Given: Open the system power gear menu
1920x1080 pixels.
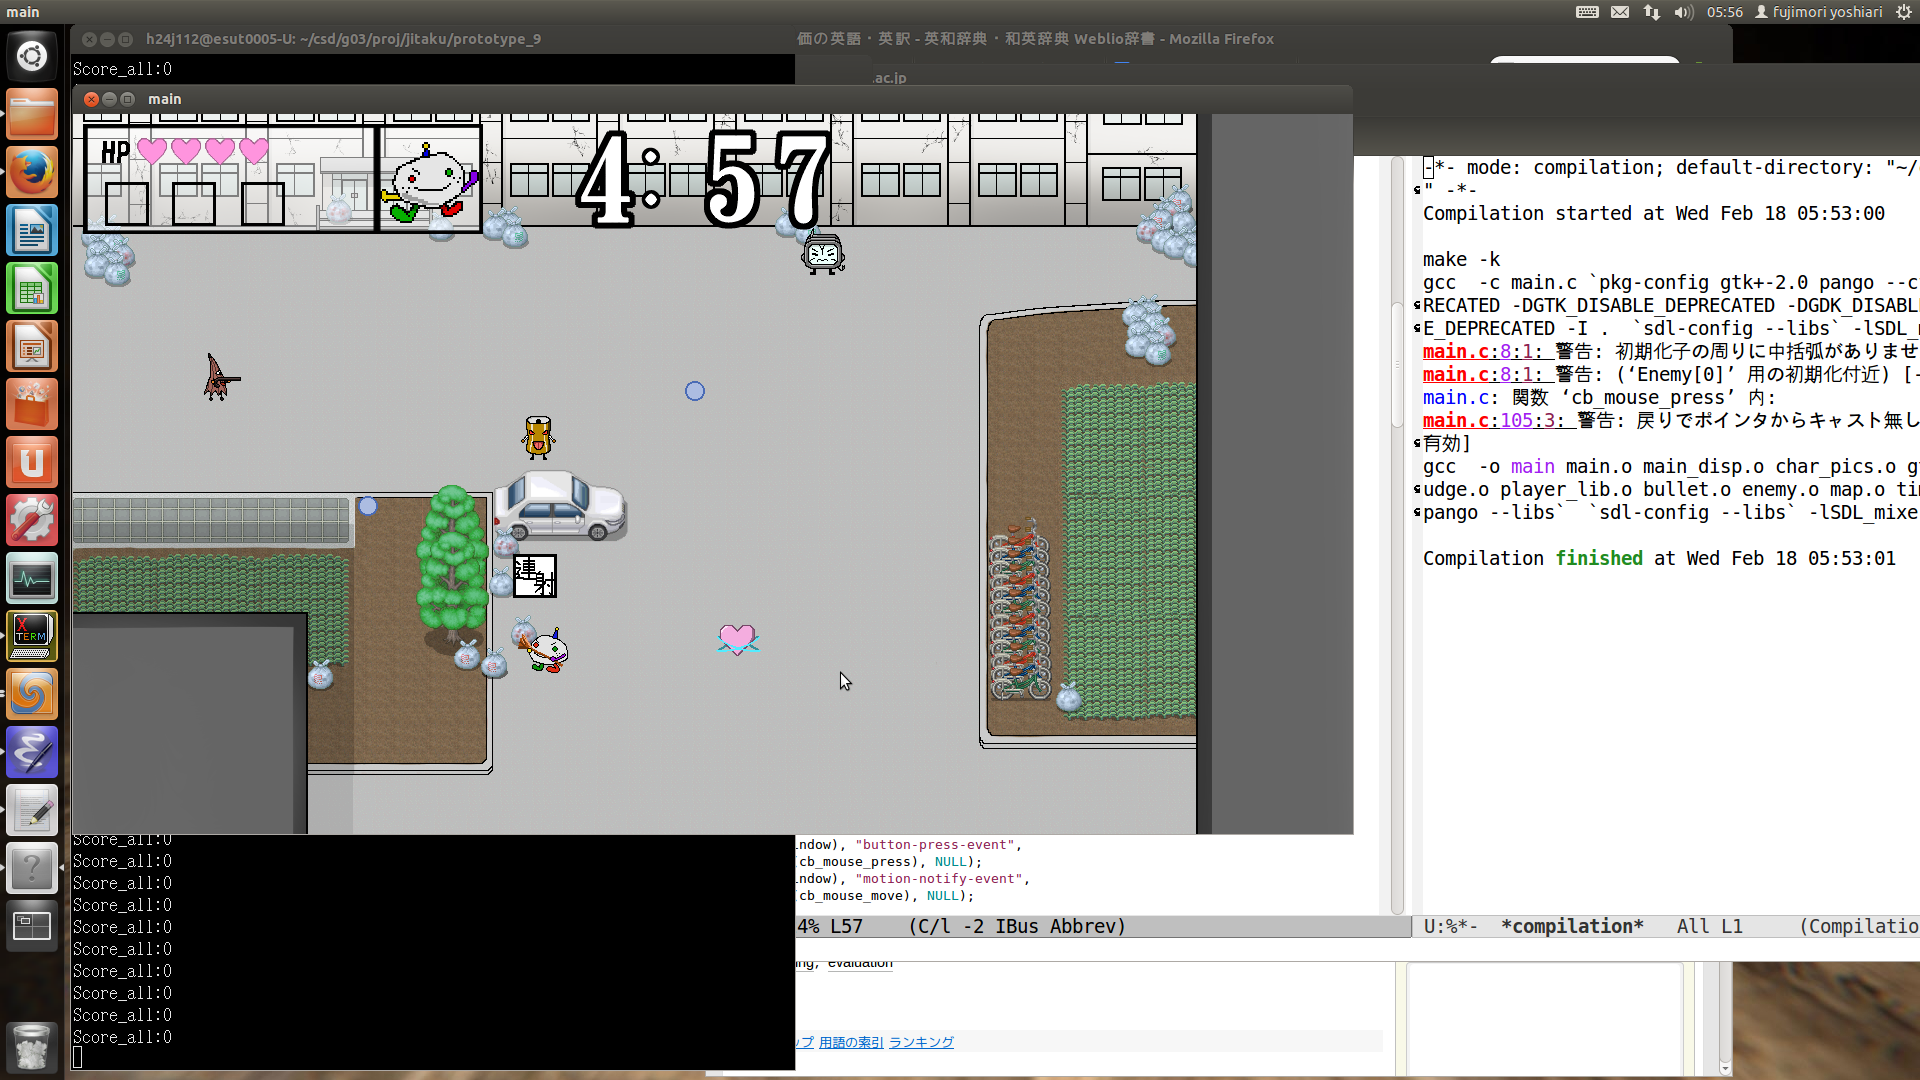Looking at the screenshot, I should coord(1903,12).
